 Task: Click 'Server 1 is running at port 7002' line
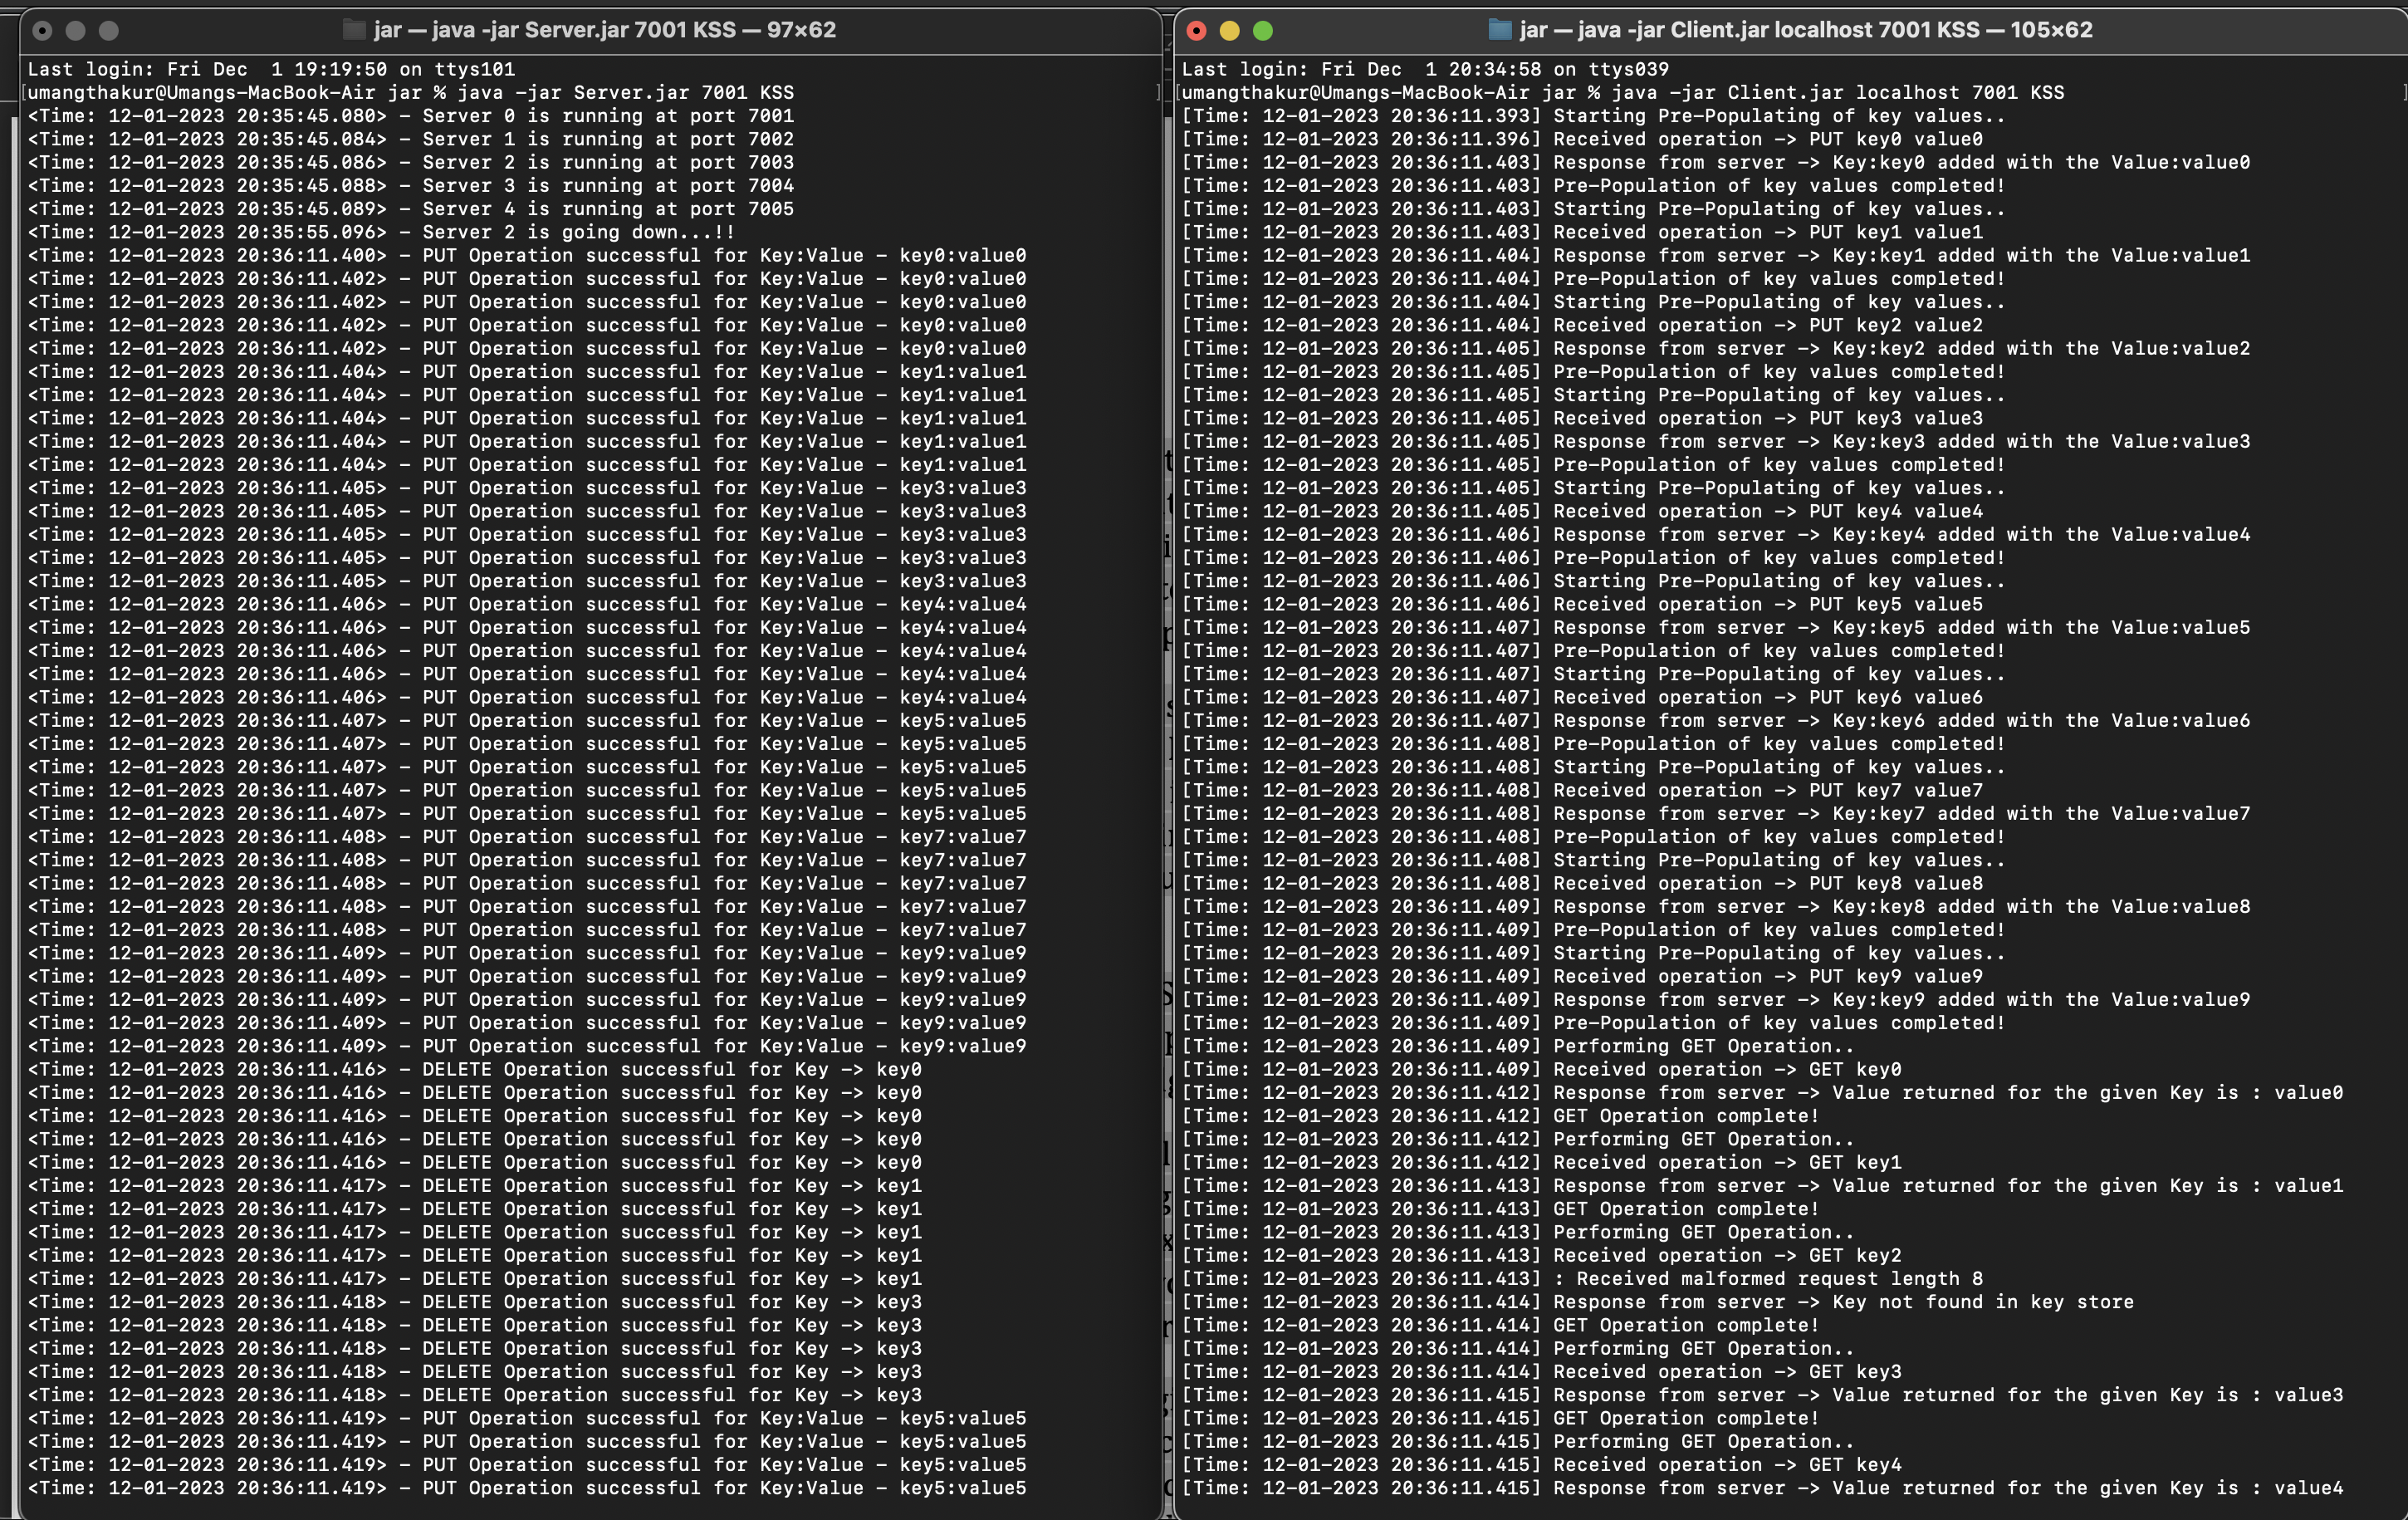(411, 139)
